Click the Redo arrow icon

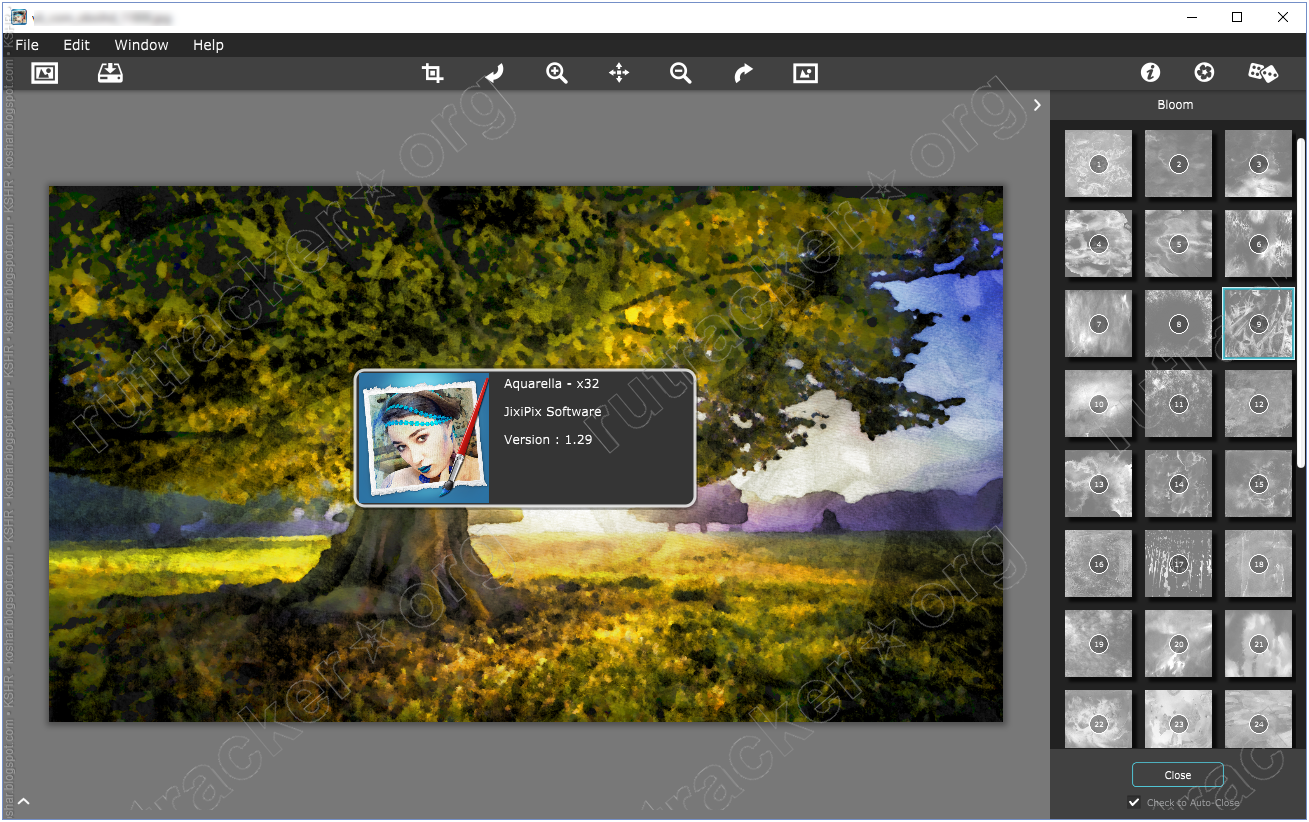pyautogui.click(x=743, y=73)
